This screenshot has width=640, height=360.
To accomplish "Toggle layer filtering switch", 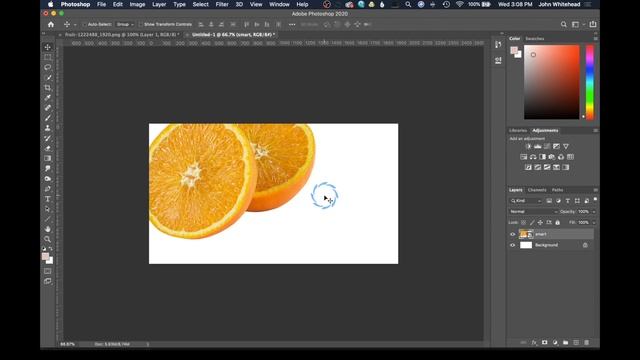I will [595, 199].
